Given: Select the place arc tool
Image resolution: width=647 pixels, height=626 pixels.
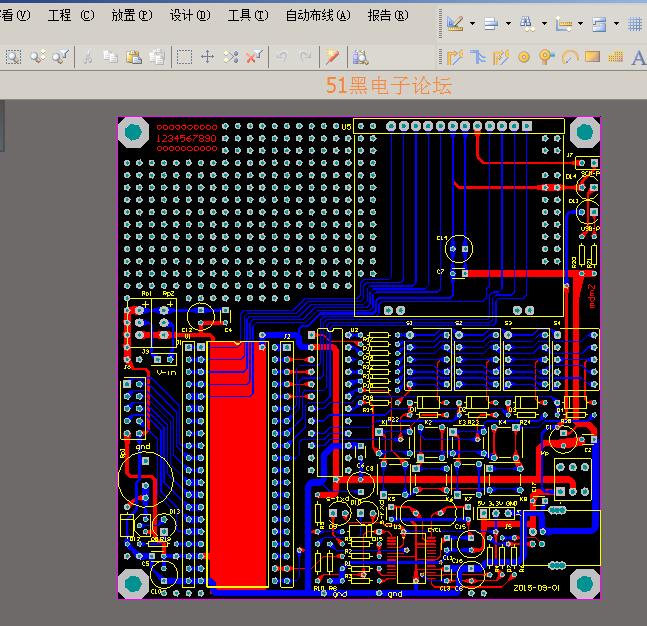Looking at the screenshot, I should (x=570, y=57).
